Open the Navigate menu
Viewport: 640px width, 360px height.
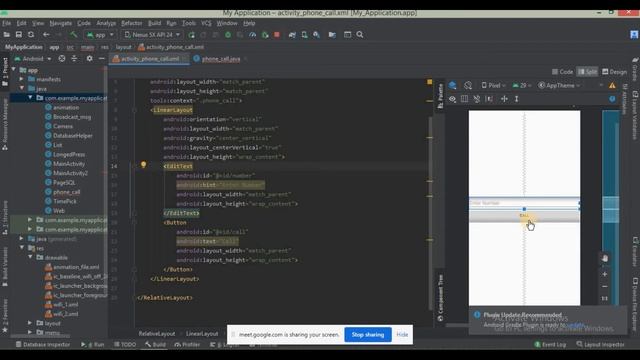(60, 23)
